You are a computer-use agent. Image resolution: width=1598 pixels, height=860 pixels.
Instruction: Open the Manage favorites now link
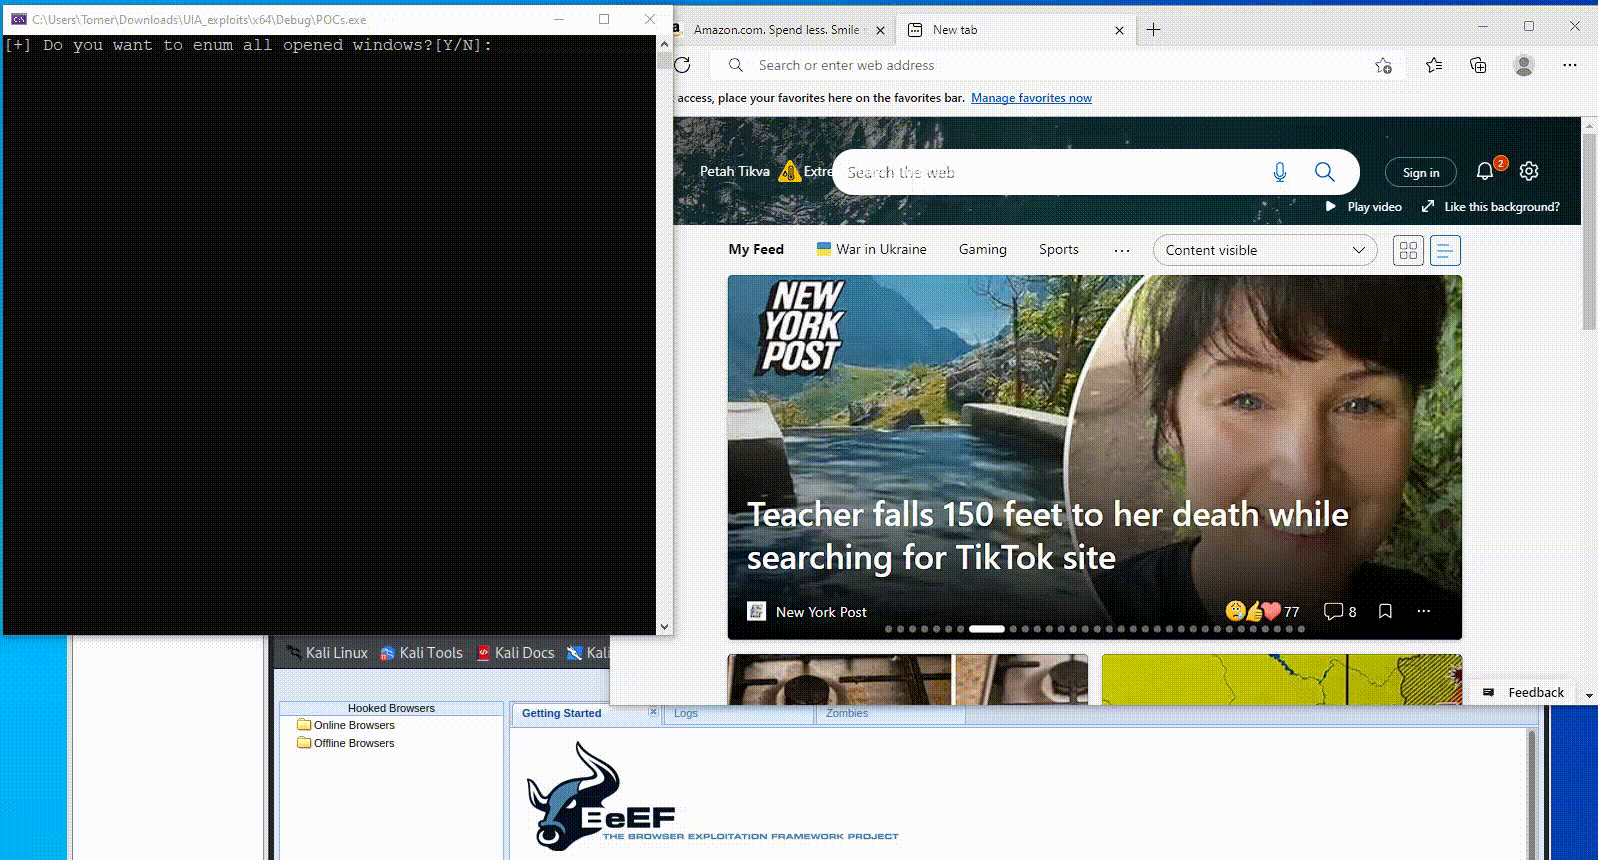(1031, 98)
